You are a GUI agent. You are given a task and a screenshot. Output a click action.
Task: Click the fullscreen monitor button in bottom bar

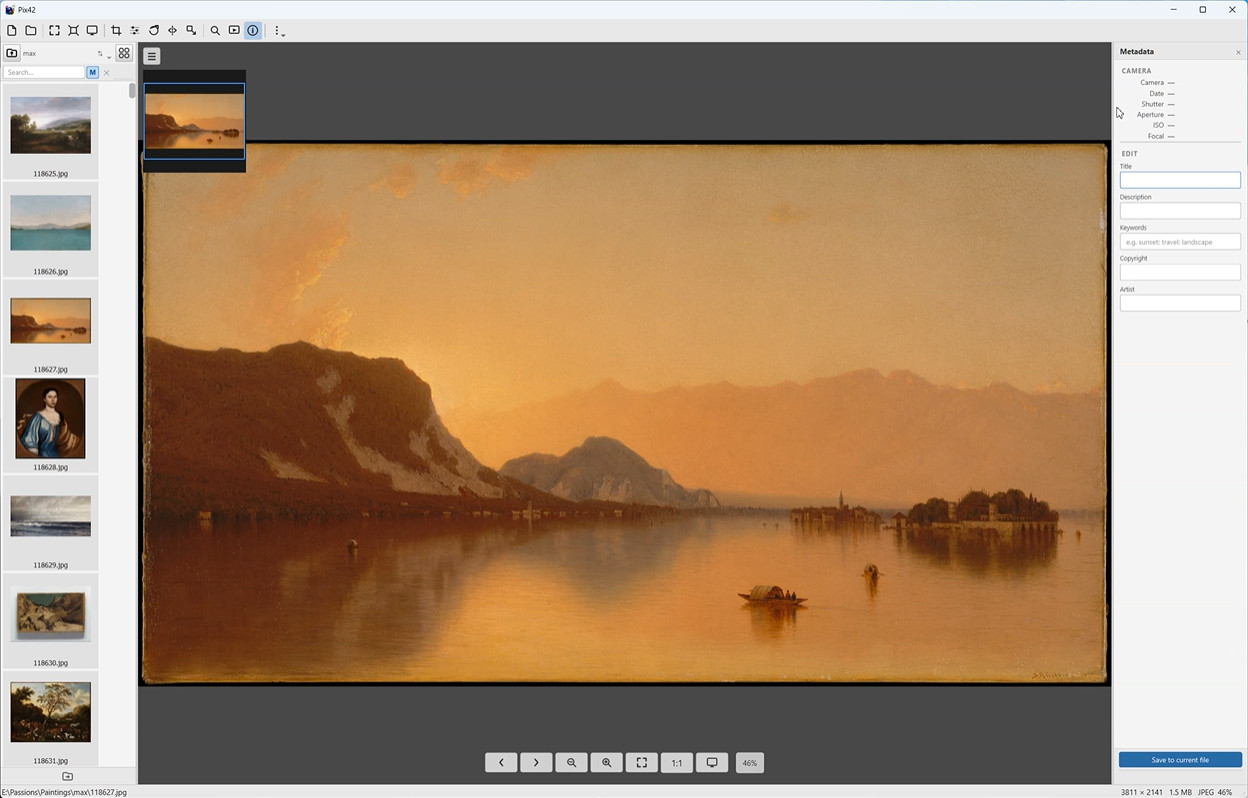point(712,763)
